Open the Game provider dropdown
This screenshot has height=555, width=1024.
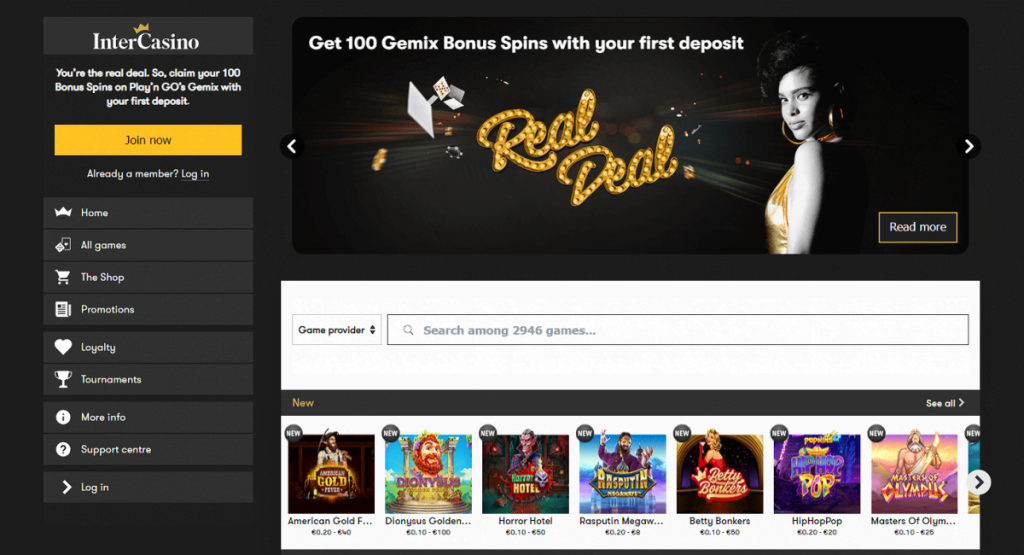click(x=336, y=330)
